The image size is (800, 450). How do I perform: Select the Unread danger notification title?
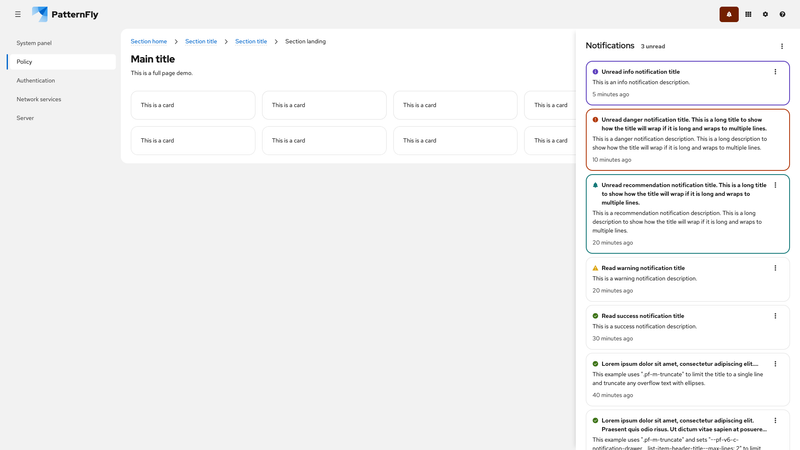684,124
